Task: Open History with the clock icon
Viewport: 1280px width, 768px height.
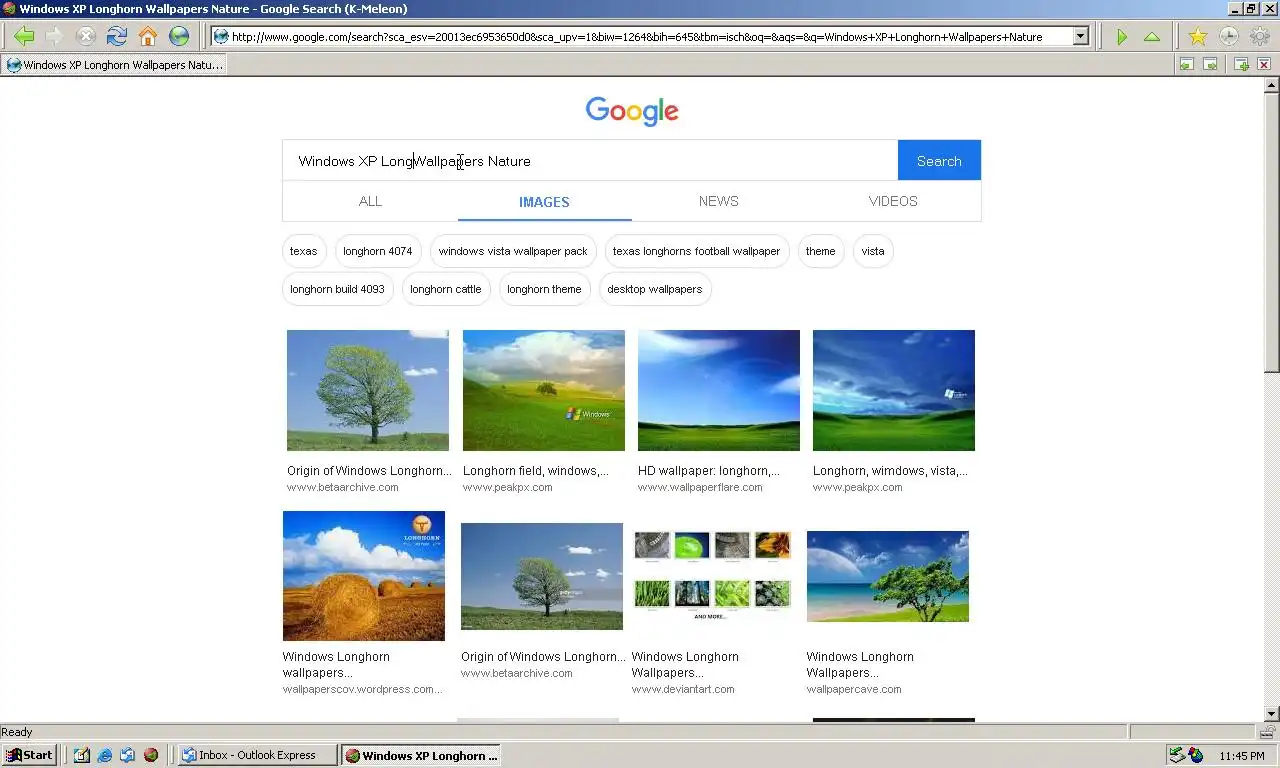Action: coord(1228,37)
